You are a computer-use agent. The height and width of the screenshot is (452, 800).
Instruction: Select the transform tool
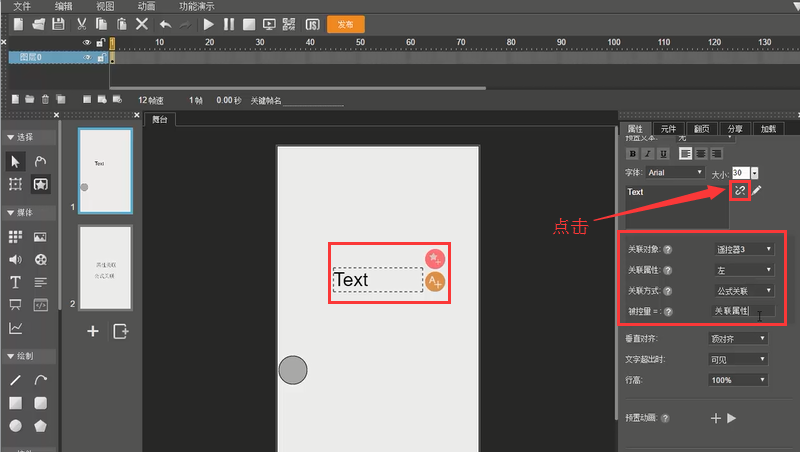click(x=15, y=184)
